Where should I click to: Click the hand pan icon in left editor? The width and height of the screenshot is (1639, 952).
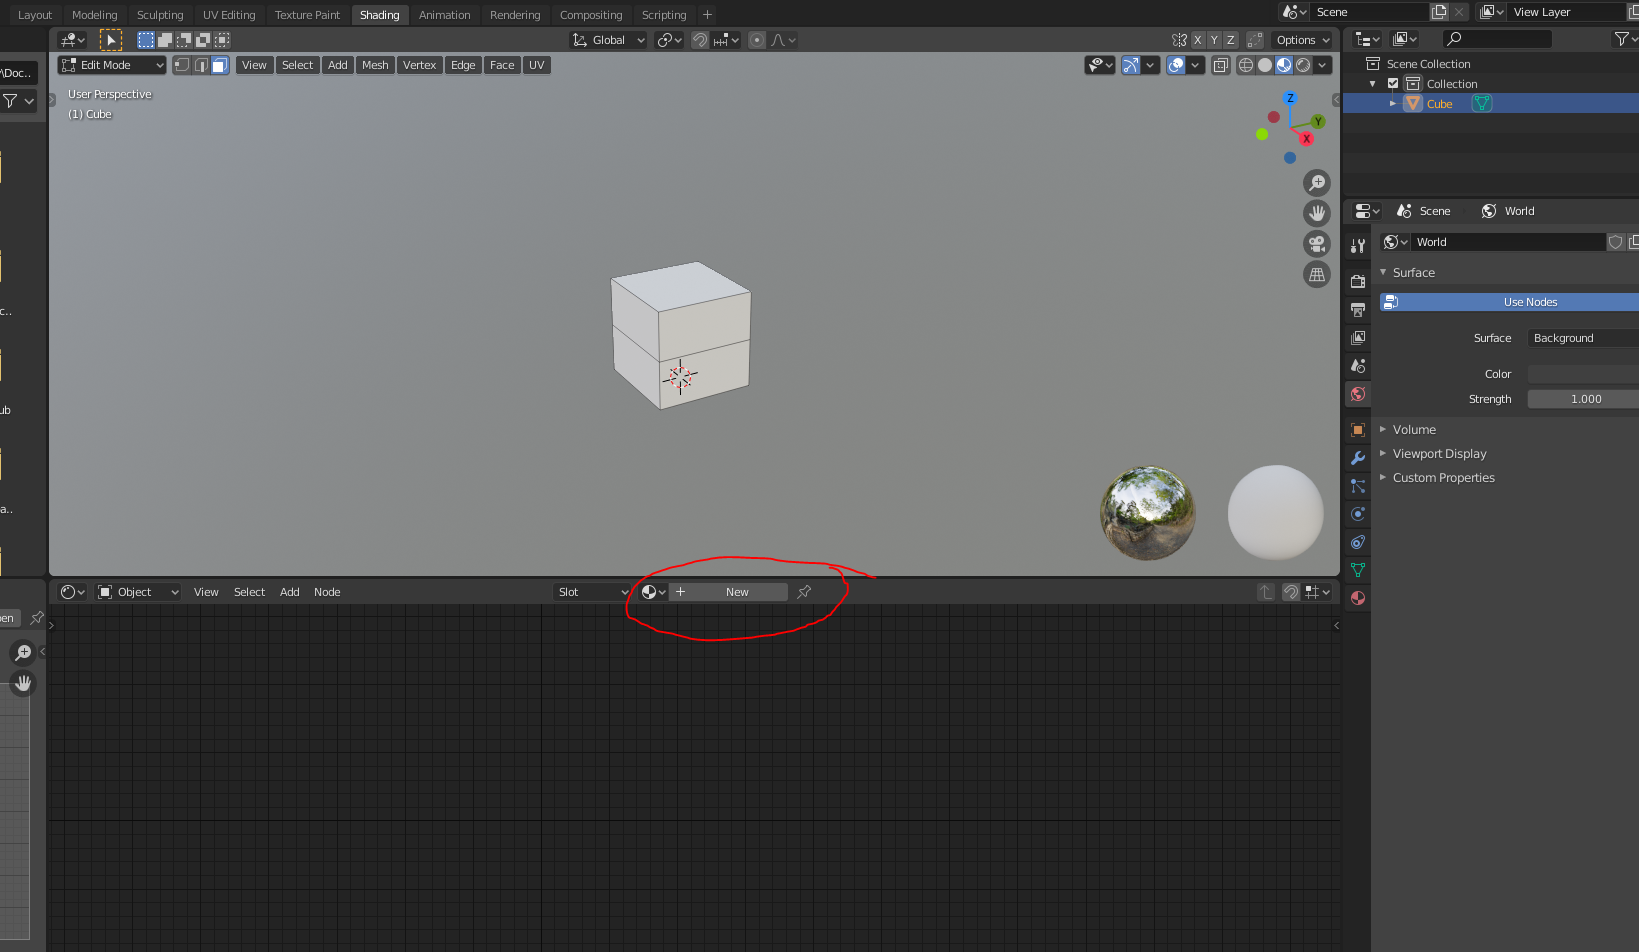click(x=22, y=683)
